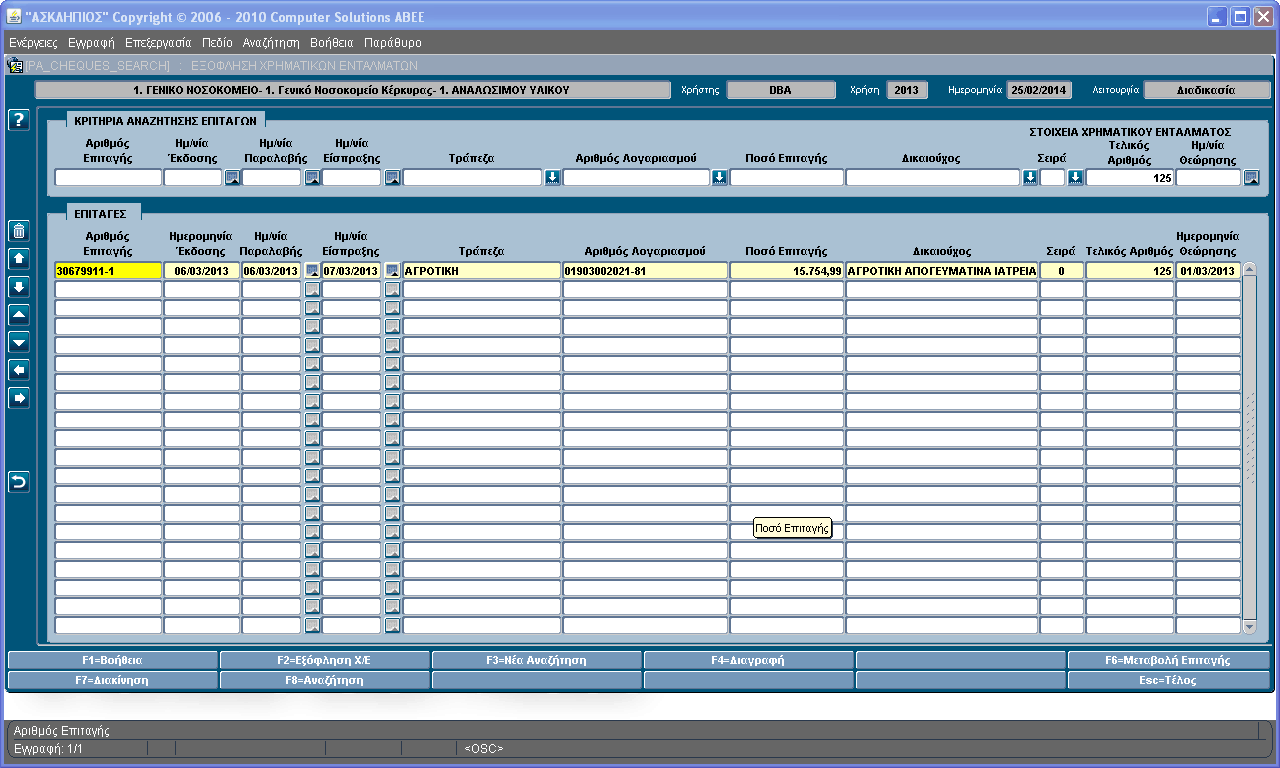Expand the Τράπεζα list in search criteria

pos(552,178)
